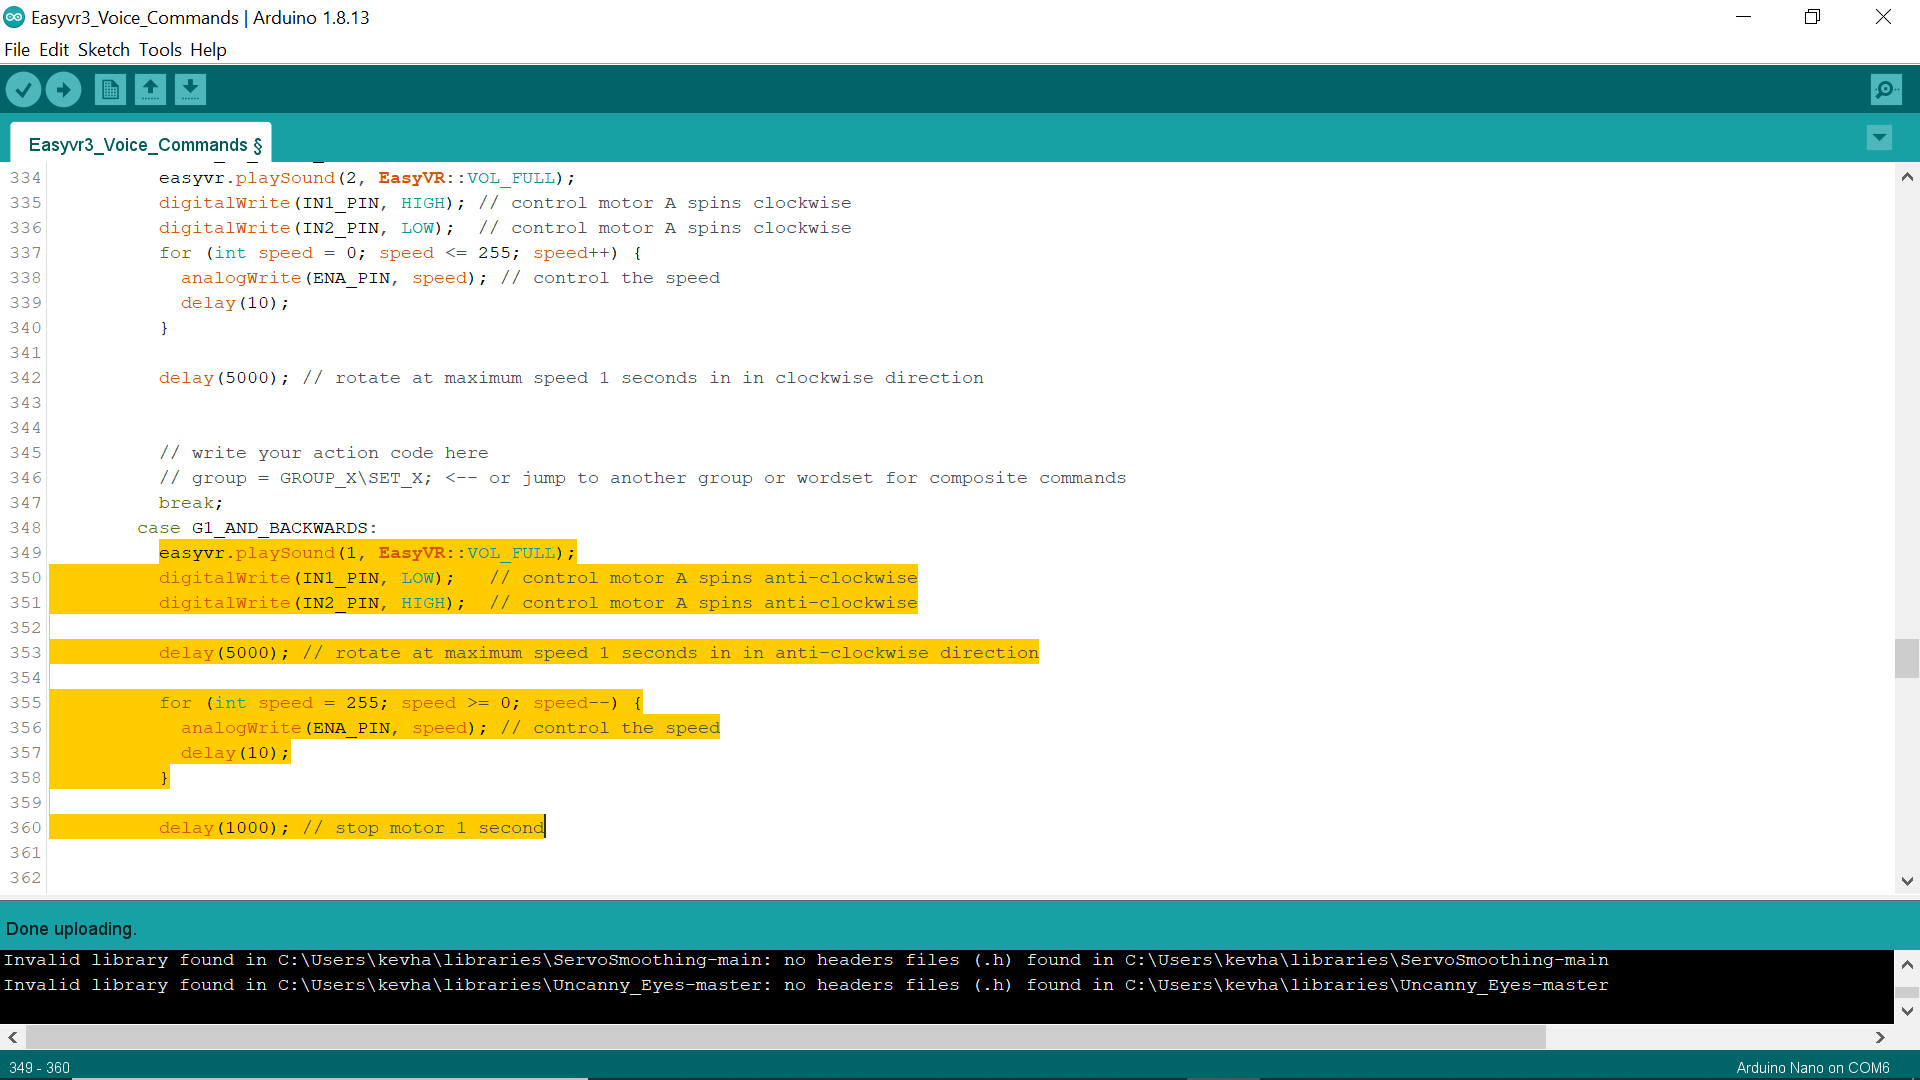Click the editor scroll-down arrow

(1907, 881)
